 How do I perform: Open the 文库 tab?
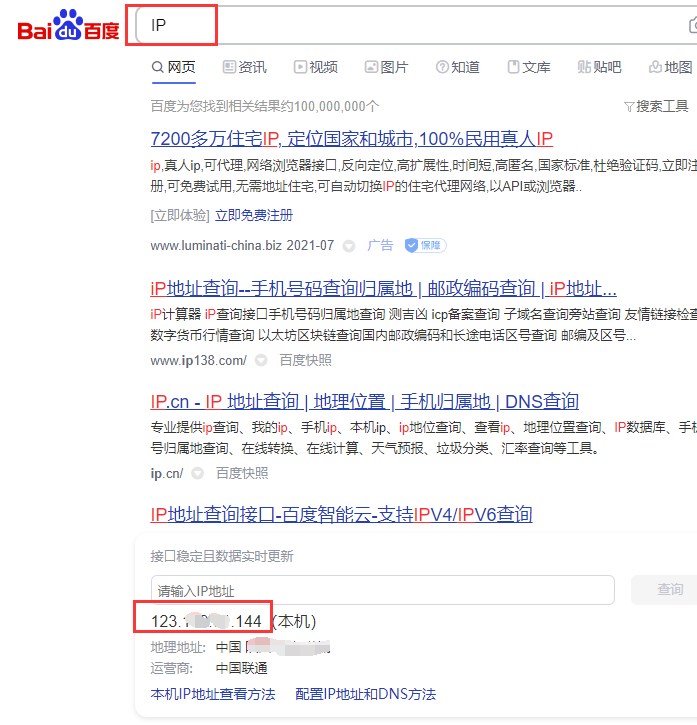click(529, 67)
